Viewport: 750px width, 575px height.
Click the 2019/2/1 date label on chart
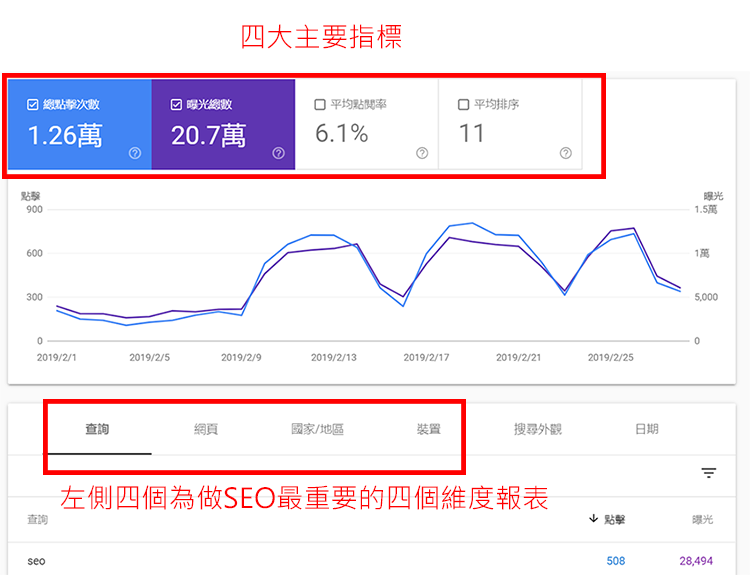click(56, 357)
